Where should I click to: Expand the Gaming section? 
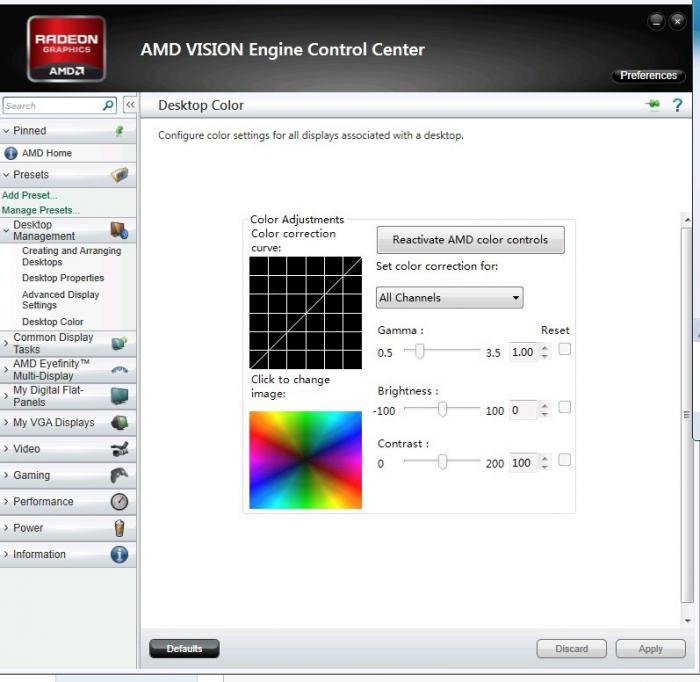coord(6,475)
